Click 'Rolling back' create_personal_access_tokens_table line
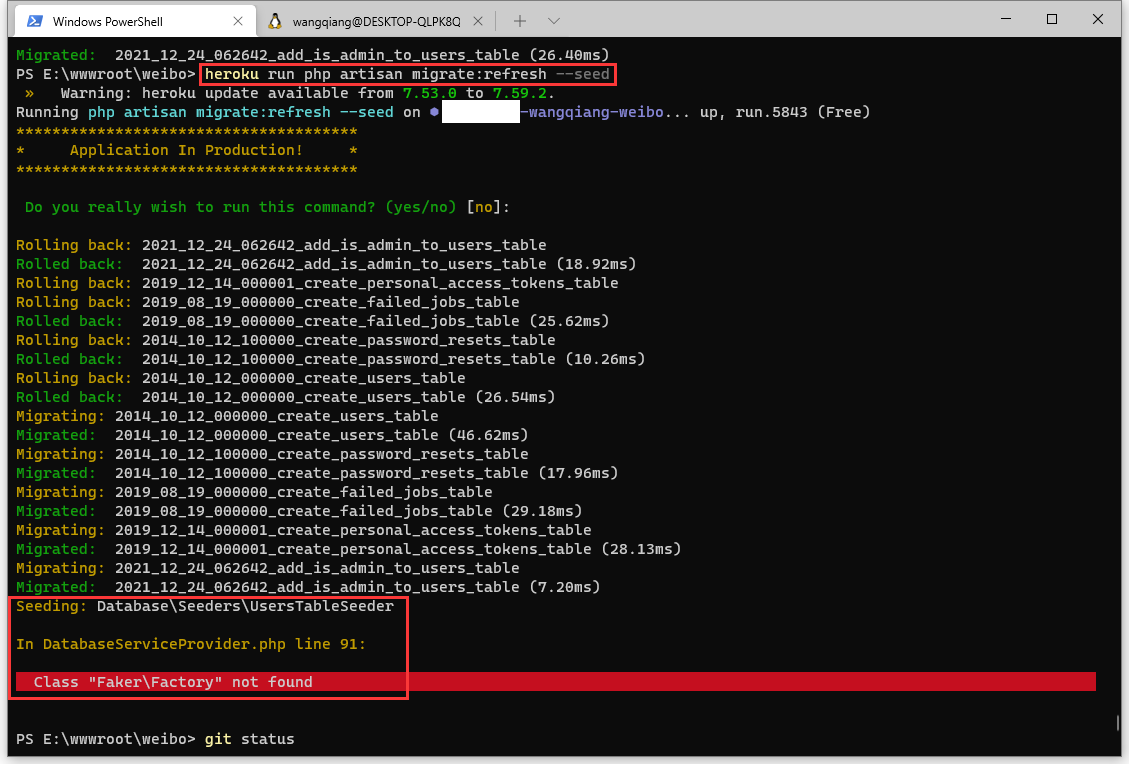The height and width of the screenshot is (764, 1129). tap(317, 283)
